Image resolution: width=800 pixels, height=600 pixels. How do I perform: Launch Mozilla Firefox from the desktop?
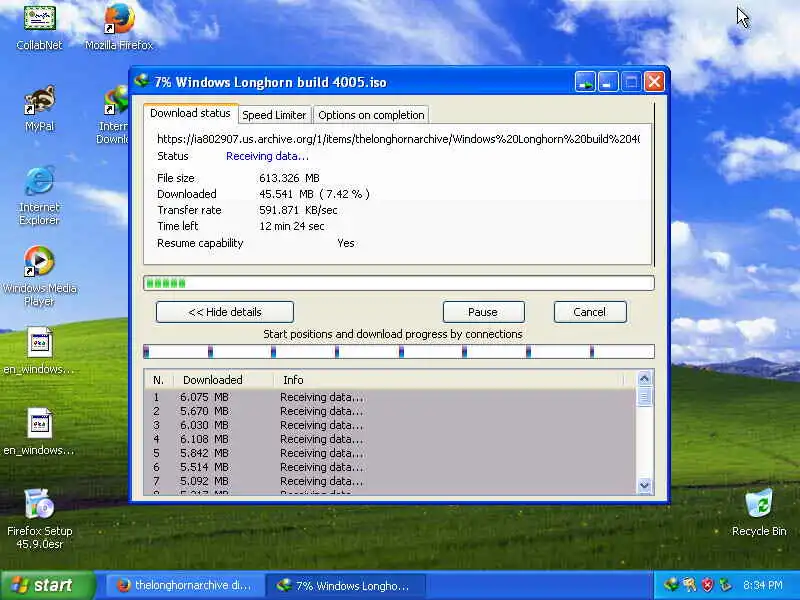point(119,27)
